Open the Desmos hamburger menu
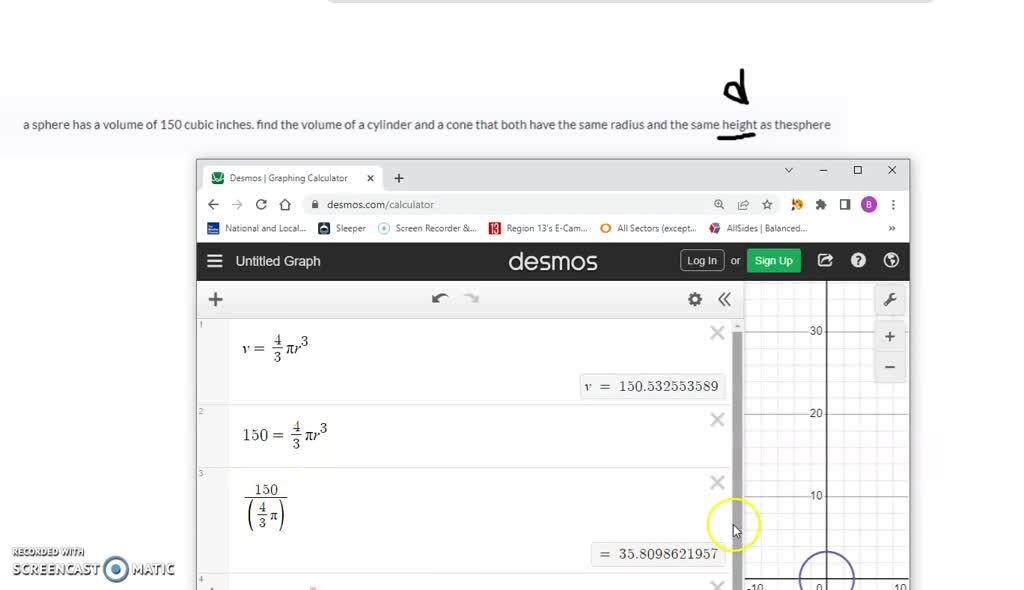 click(x=215, y=260)
